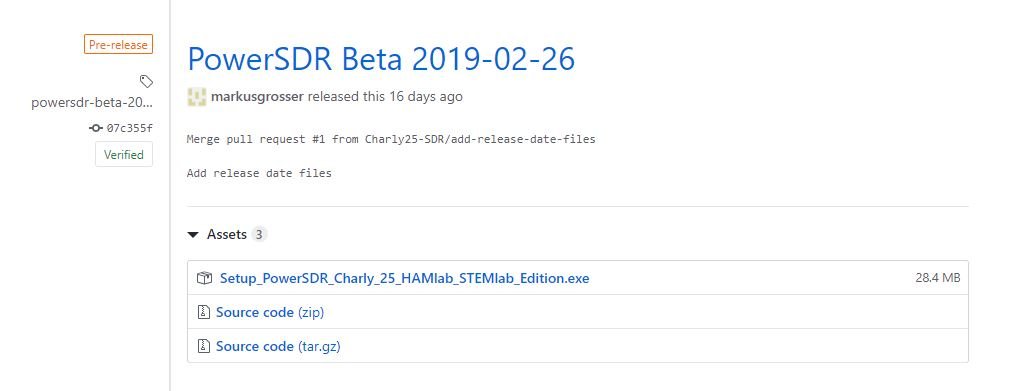
Task: Click the commit icon beside 07c355f
Action: (96, 128)
